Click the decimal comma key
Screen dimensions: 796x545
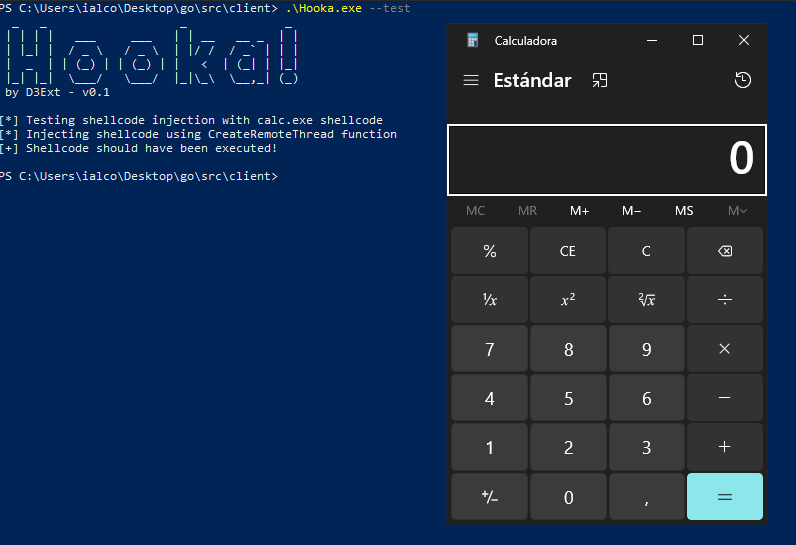[646, 496]
